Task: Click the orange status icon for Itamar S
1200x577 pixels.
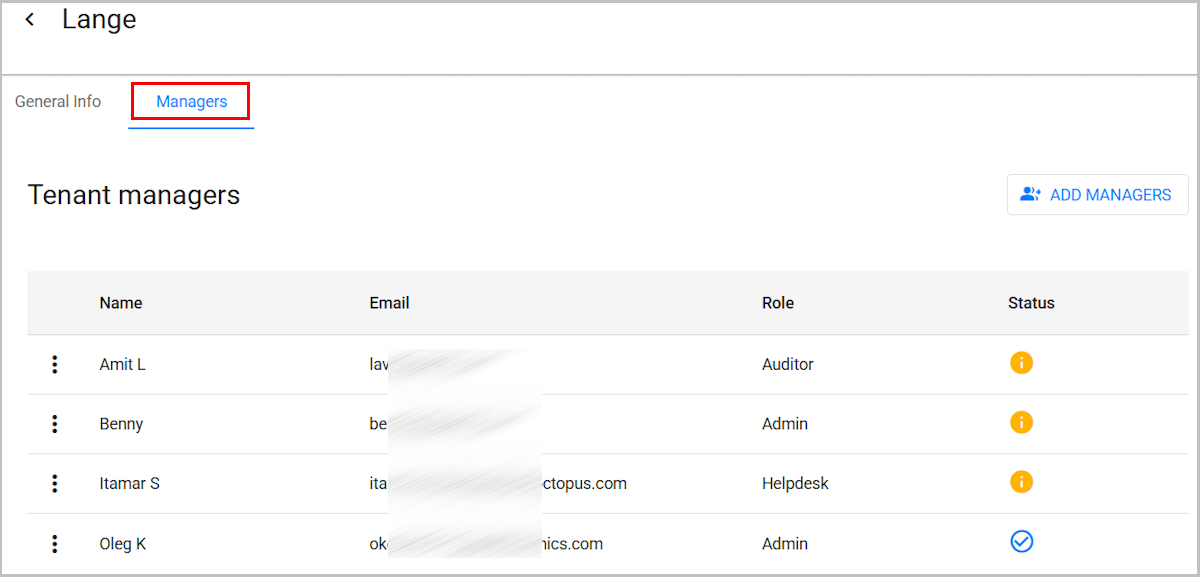Action: point(1021,482)
